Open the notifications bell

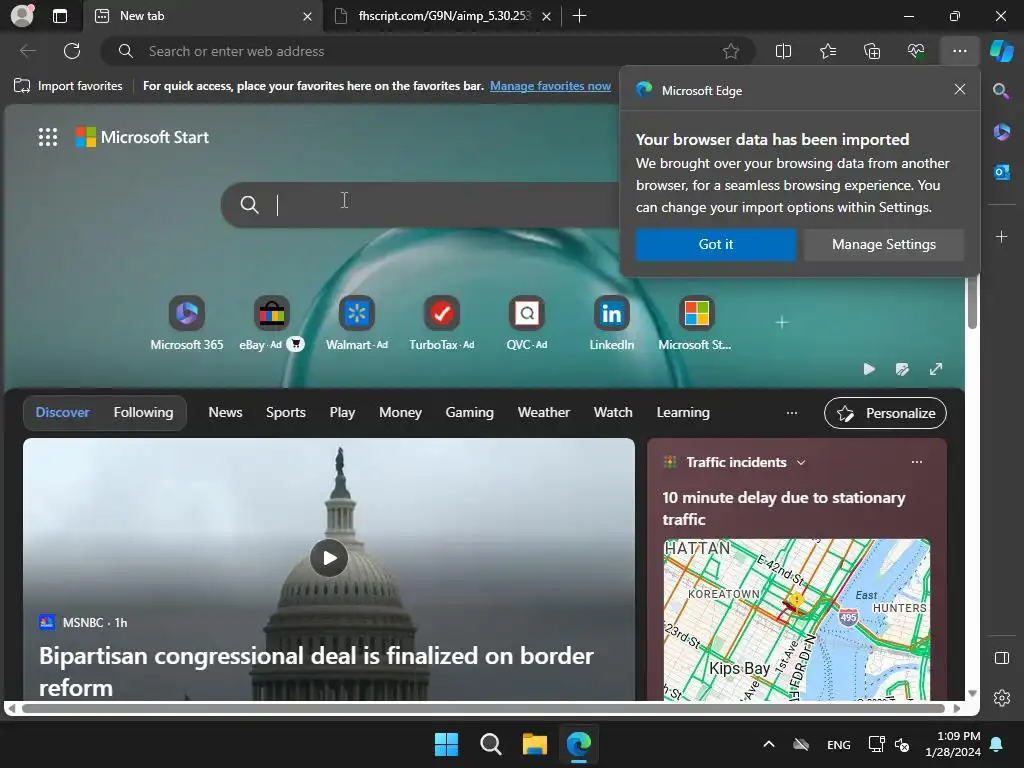[x=997, y=744]
